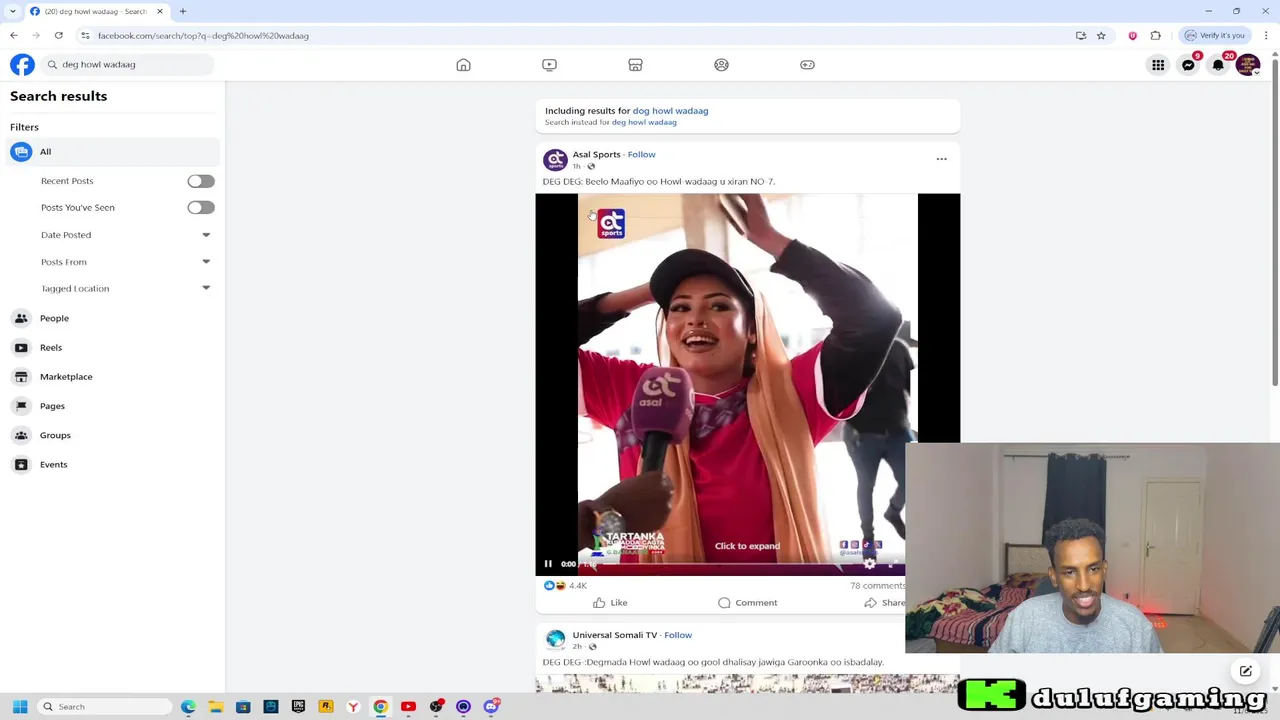Open the Asal Sports page name link
This screenshot has height=720, width=1280.
click(x=596, y=154)
